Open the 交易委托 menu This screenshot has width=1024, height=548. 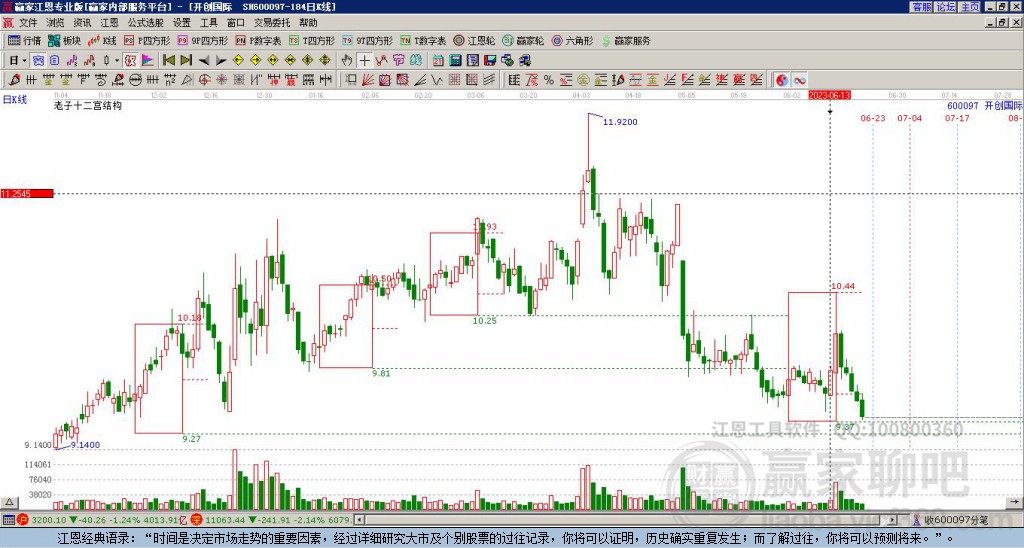click(x=272, y=23)
